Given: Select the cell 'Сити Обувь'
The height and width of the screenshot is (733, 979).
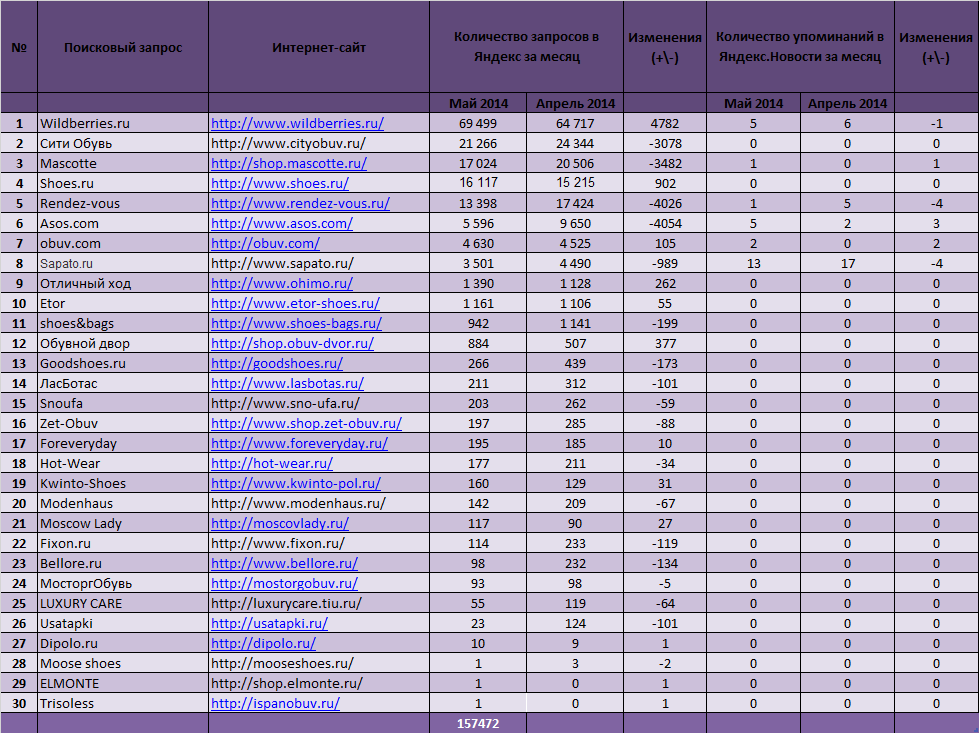Looking at the screenshot, I should [123, 144].
